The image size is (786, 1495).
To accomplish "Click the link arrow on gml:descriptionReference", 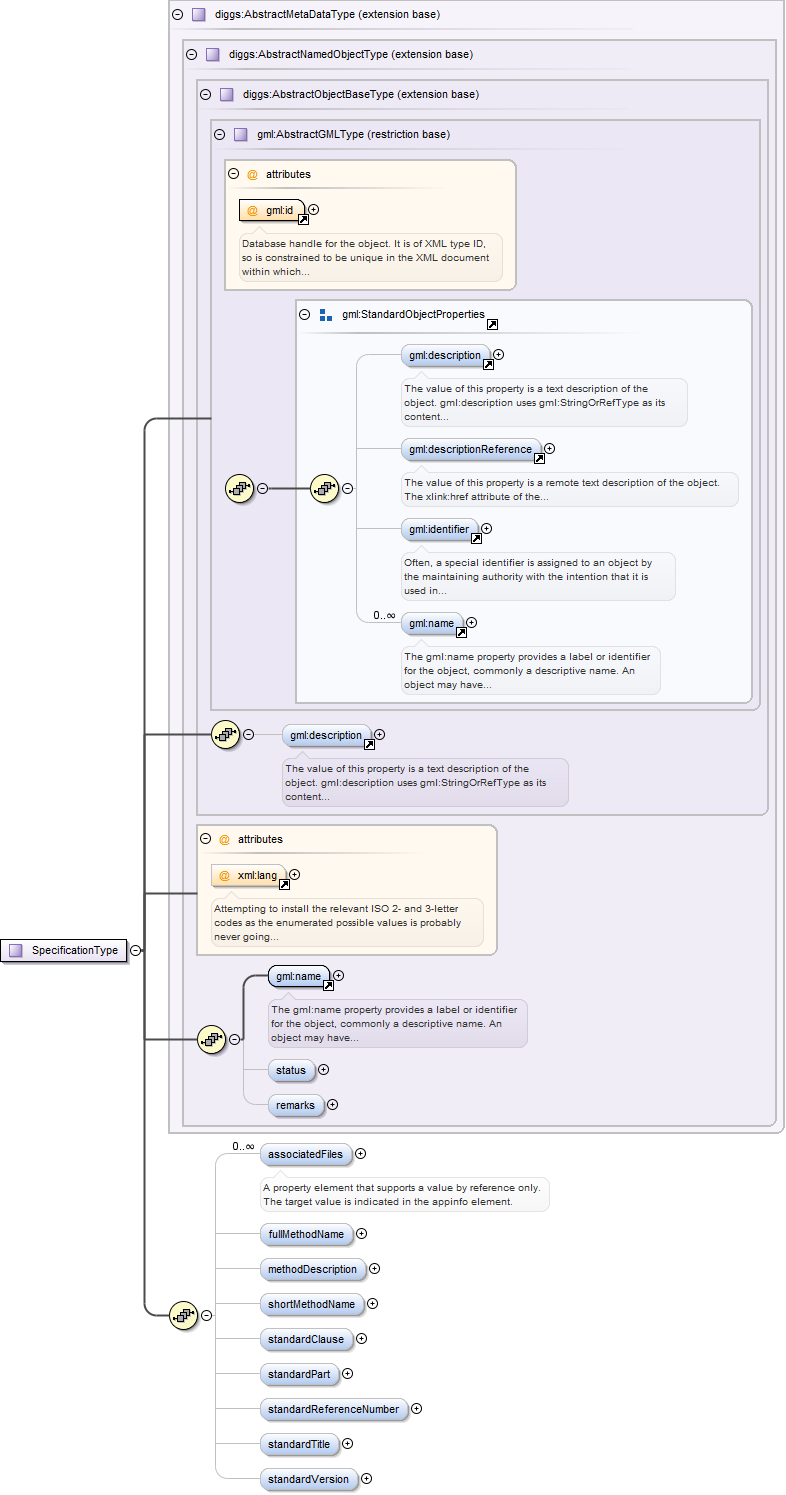I will coord(539,459).
